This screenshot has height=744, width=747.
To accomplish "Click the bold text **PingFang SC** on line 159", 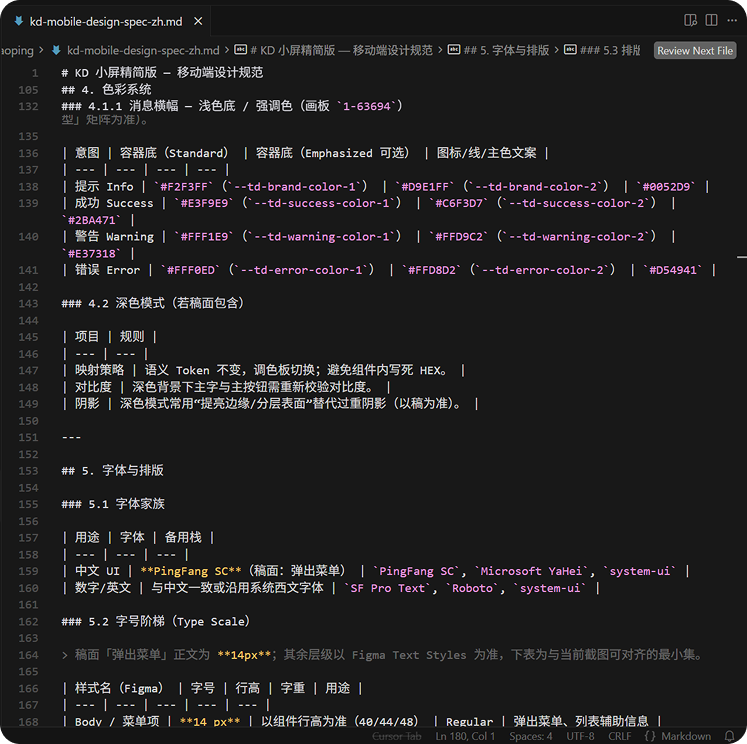I will click(x=191, y=571).
